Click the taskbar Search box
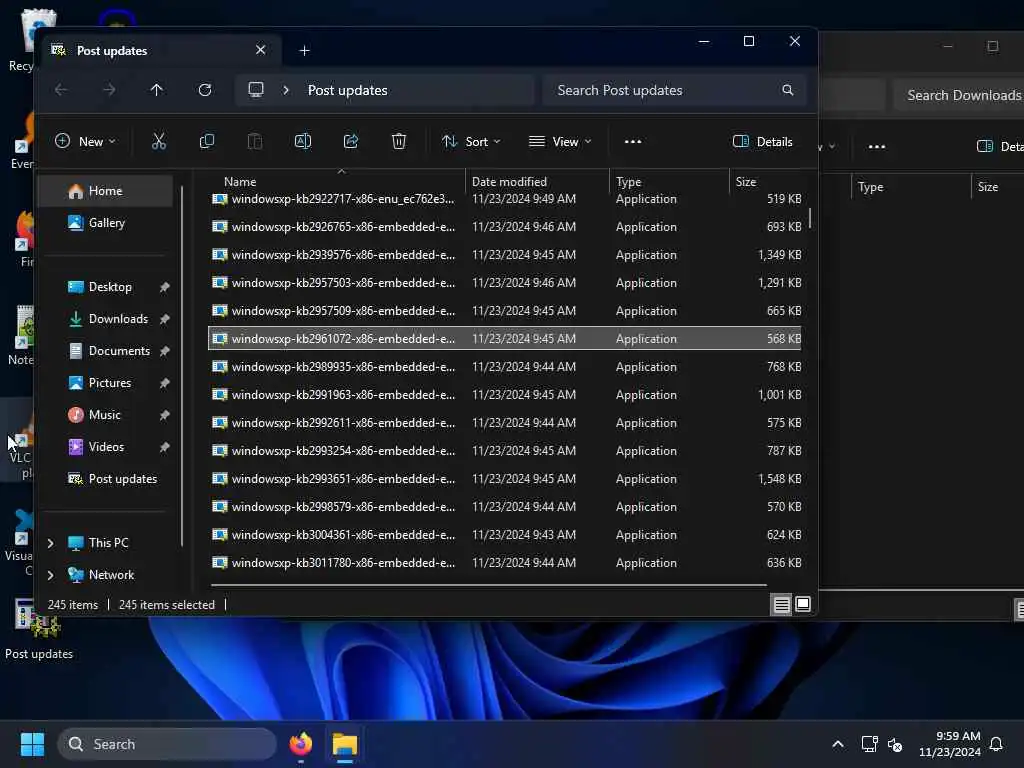Image resolution: width=1024 pixels, height=768 pixels. coord(167,744)
